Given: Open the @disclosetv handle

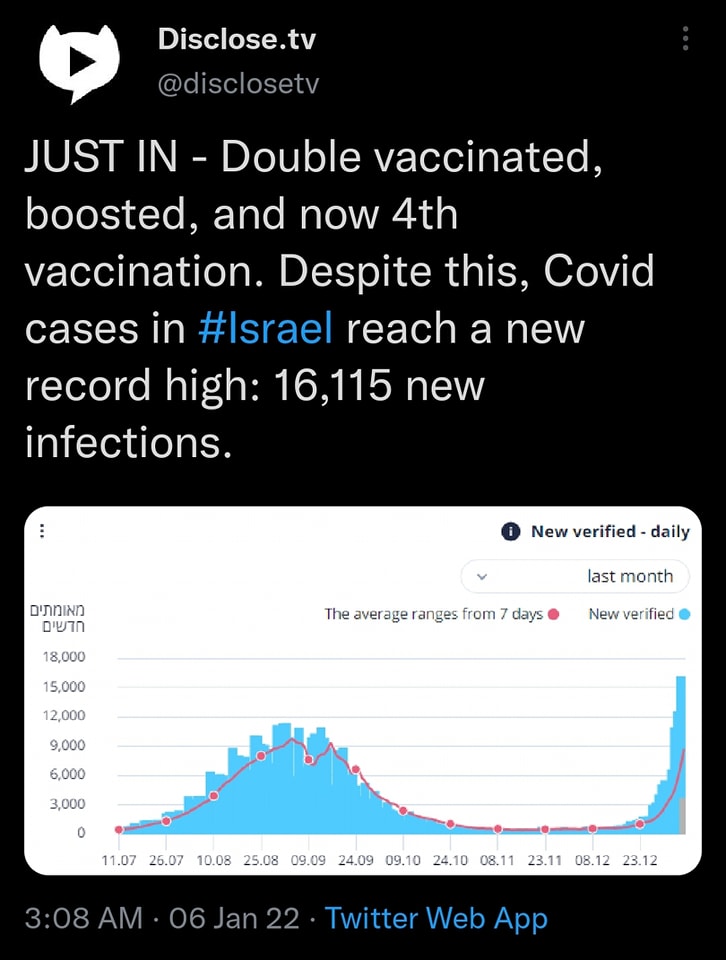Looking at the screenshot, I should [238, 84].
